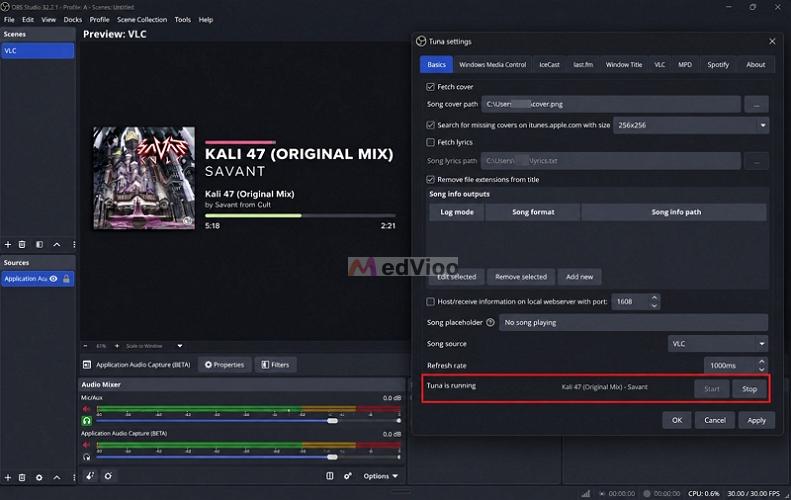Toggle lock on Application Audio source

(x=66, y=279)
